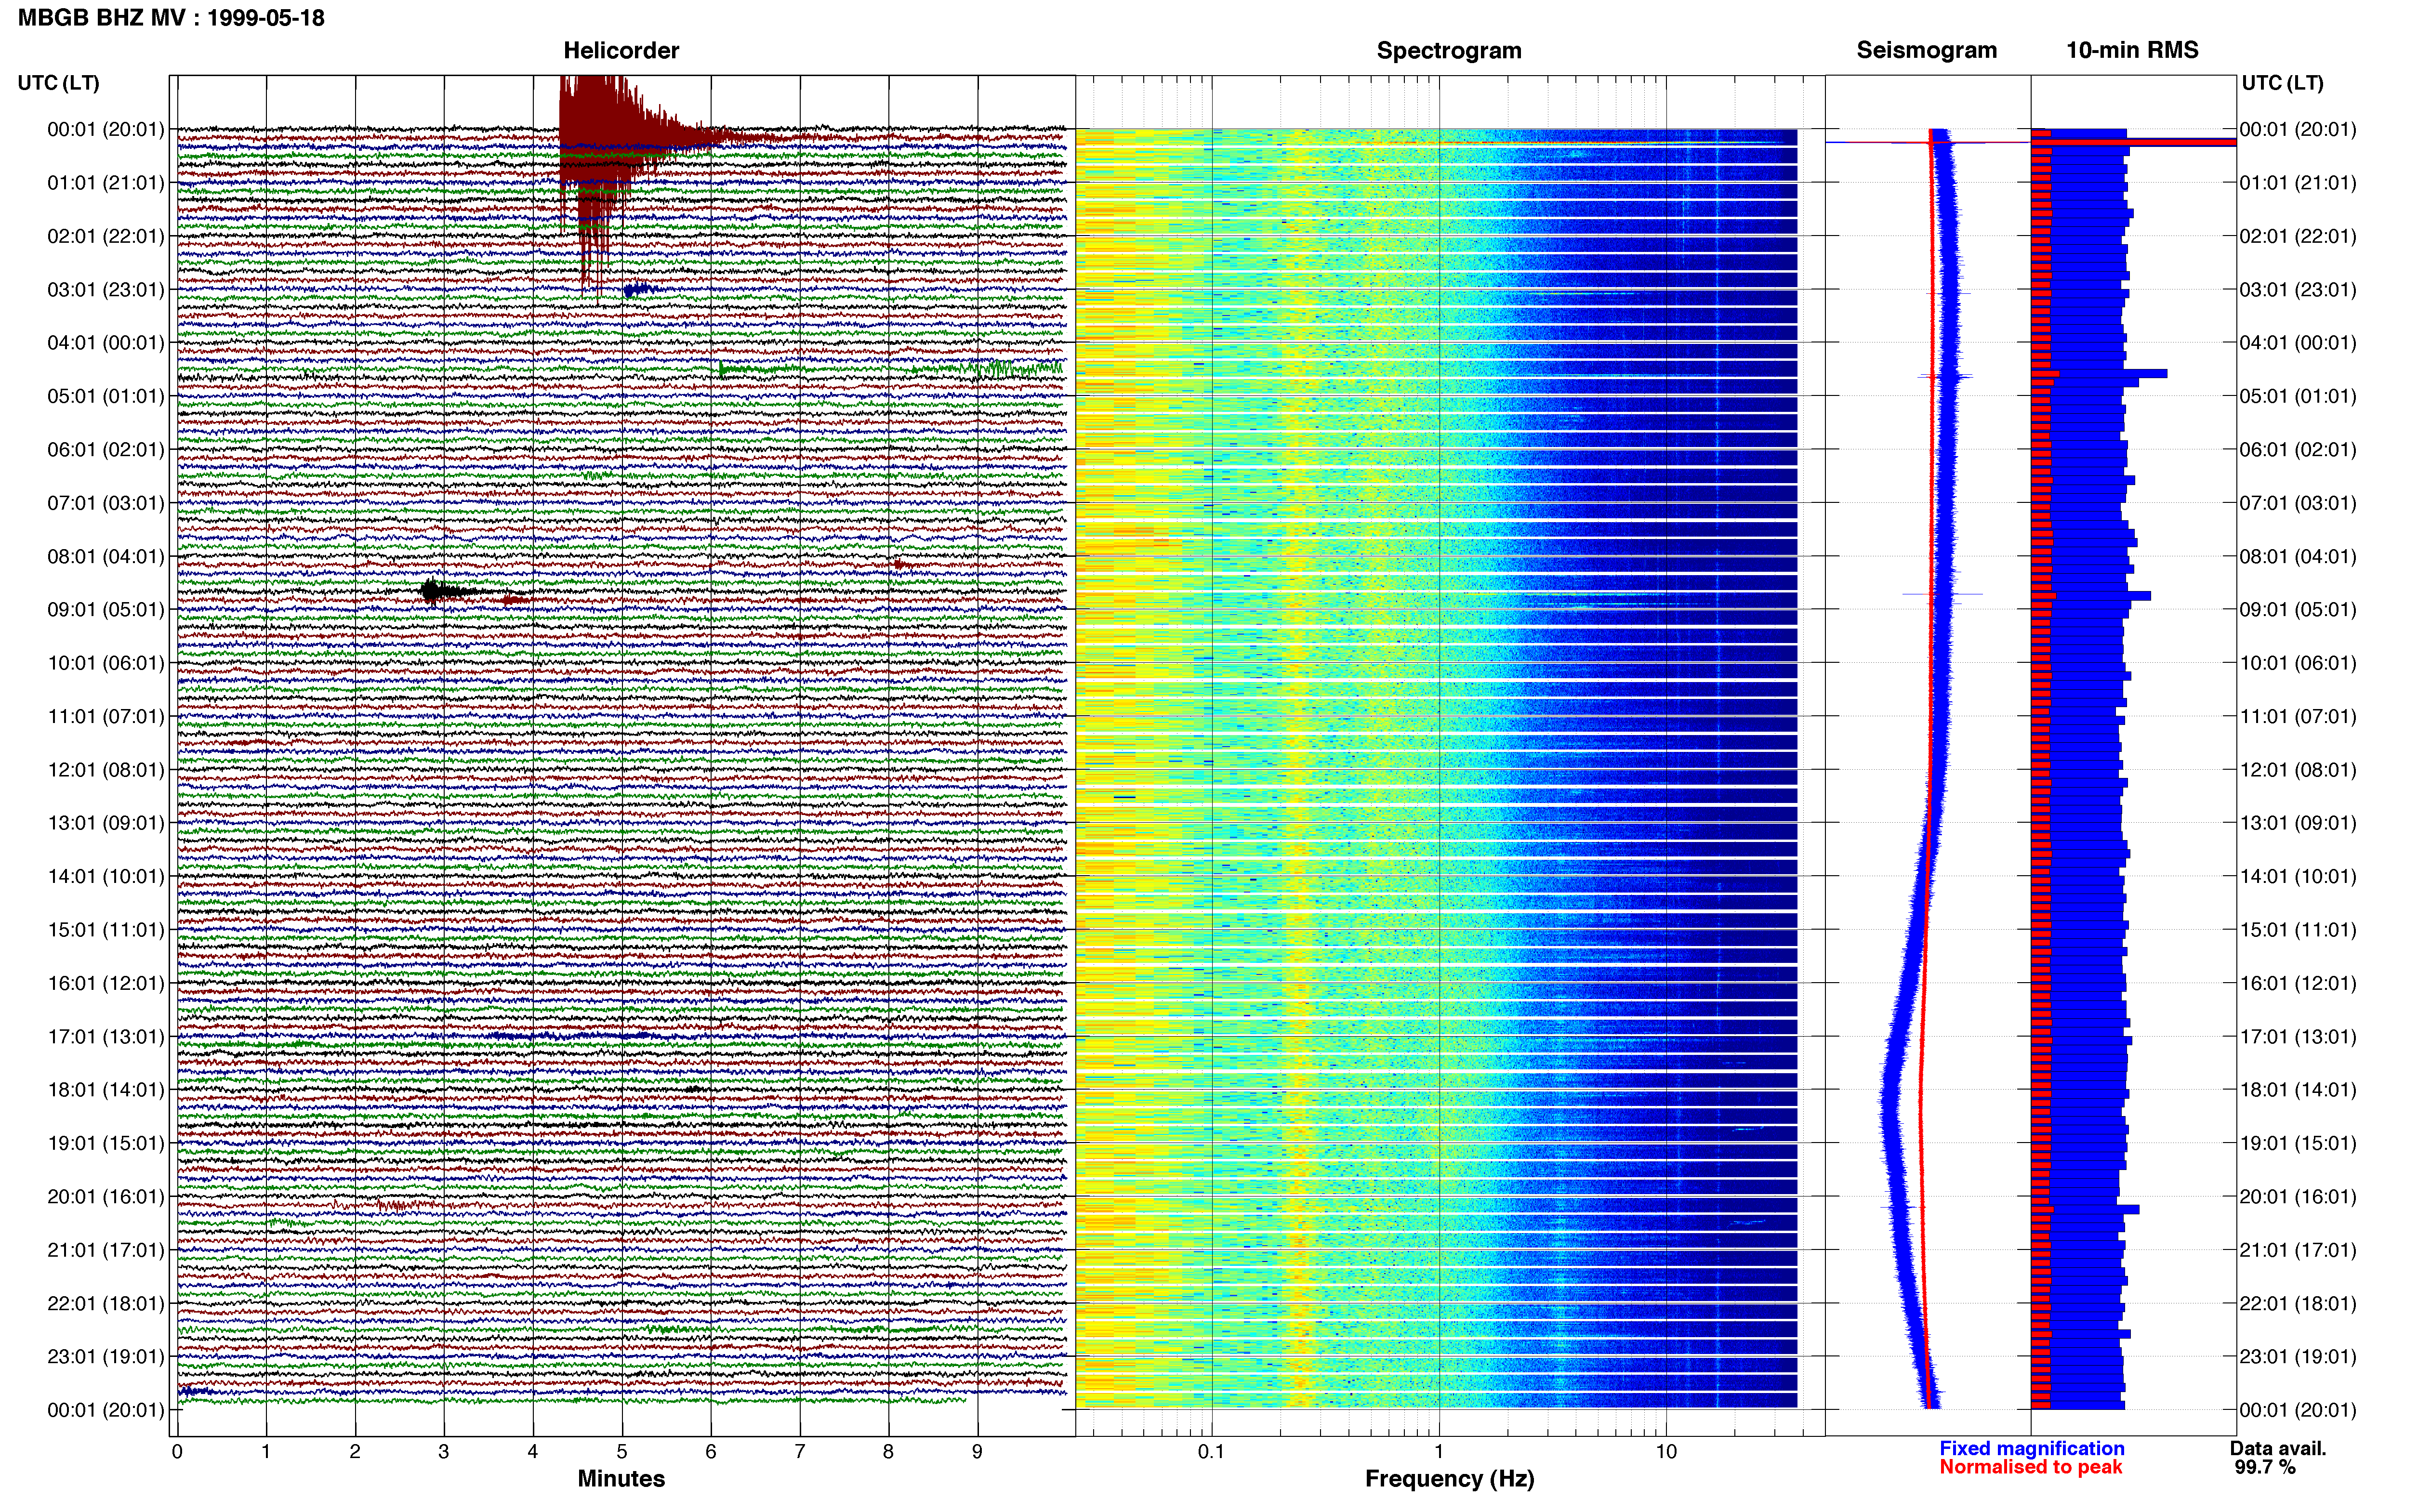This screenshot has width=2418, height=1512.
Task: Click left time label '22:01 (18:01)'
Action: coord(106,1303)
